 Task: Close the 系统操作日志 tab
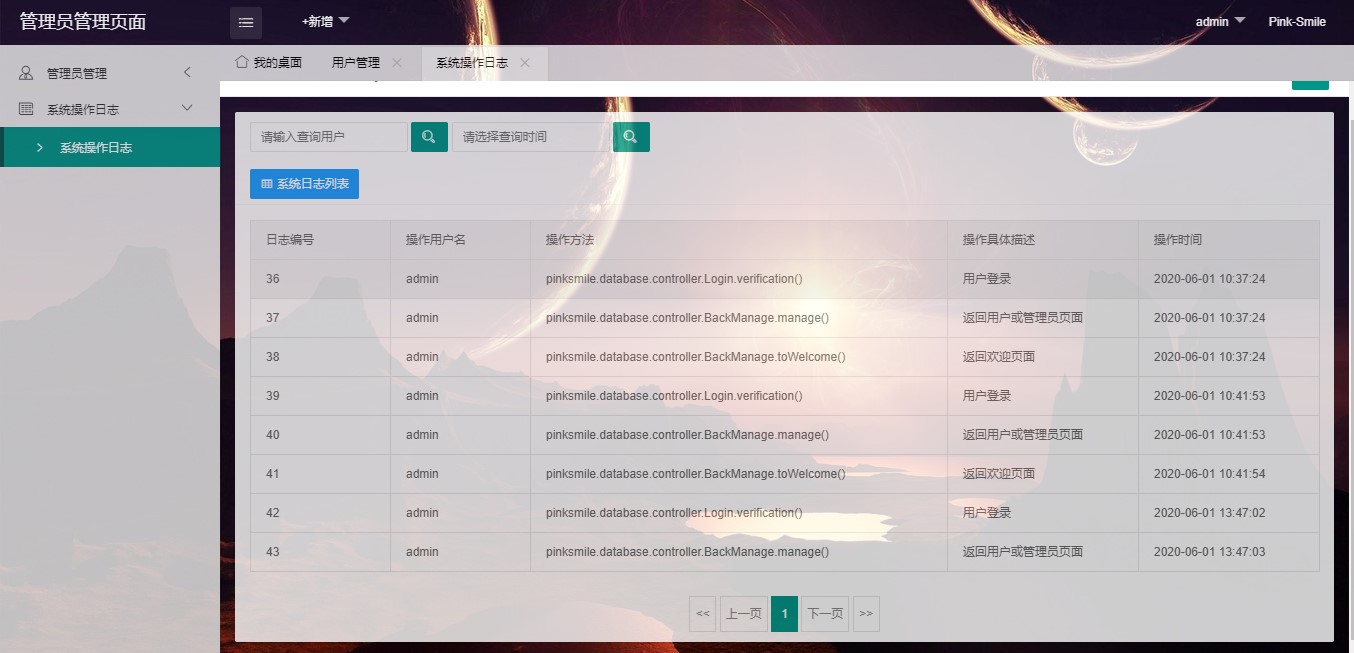[525, 61]
